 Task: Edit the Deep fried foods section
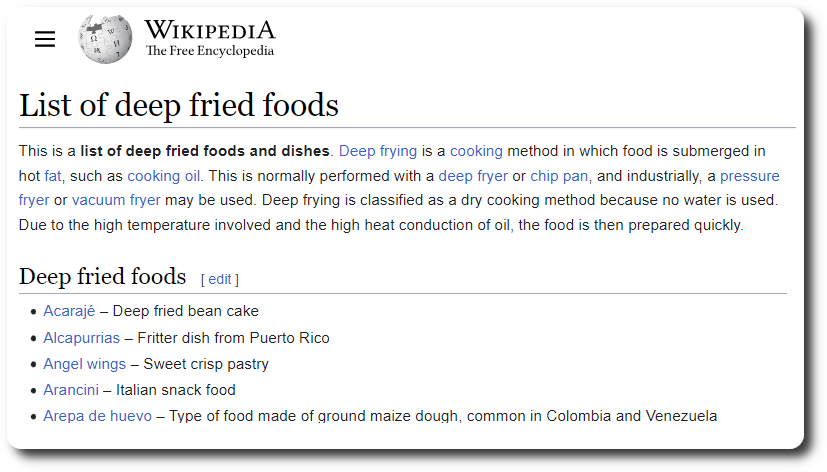(x=219, y=279)
